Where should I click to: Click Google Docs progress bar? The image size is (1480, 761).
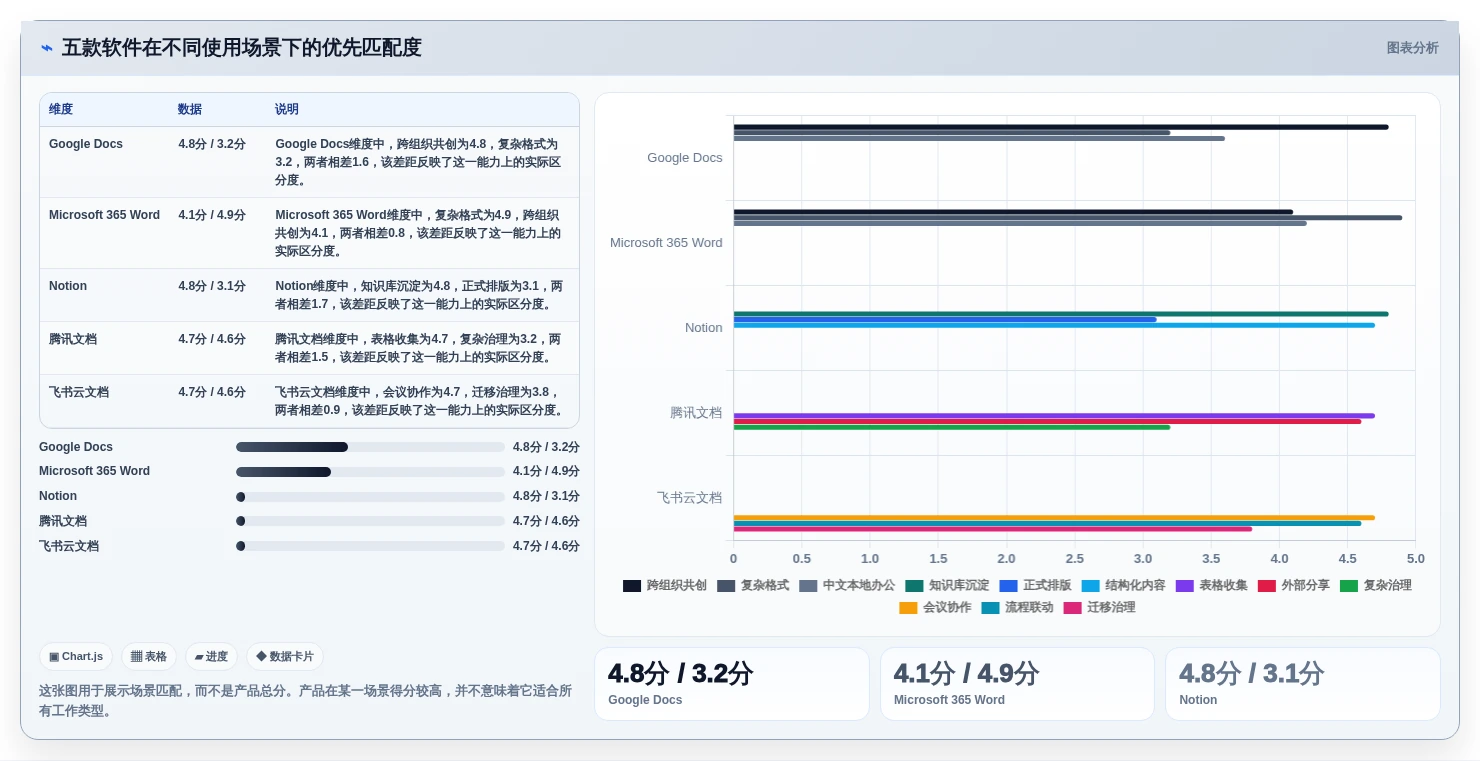tap(370, 447)
